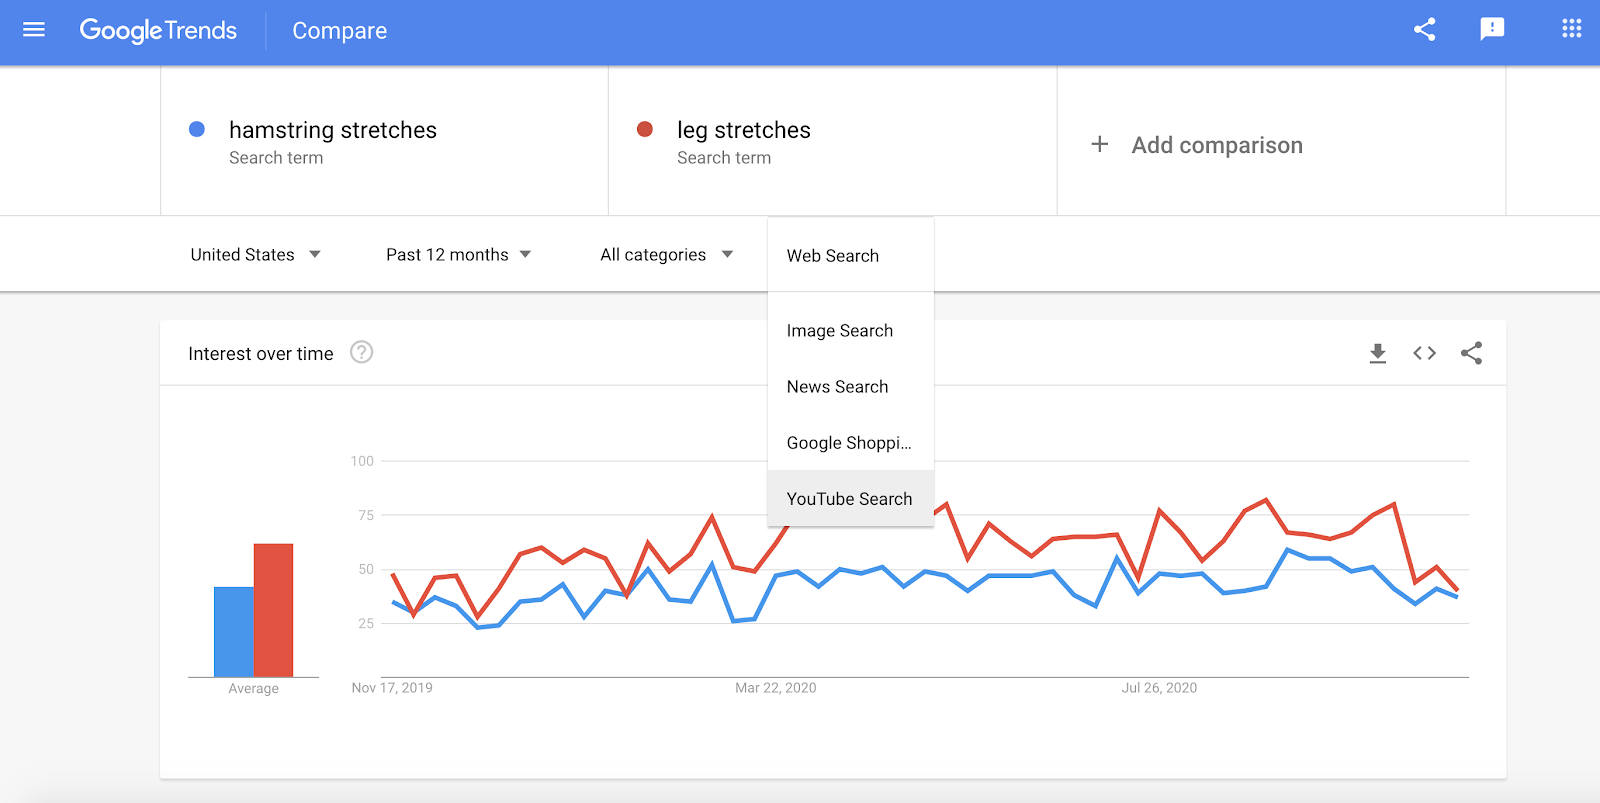
Task: Open the send feedback icon
Action: (1492, 29)
